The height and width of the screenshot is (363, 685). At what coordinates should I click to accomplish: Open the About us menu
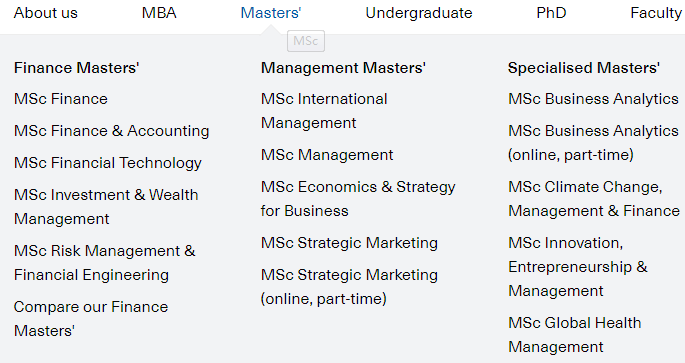pos(45,13)
